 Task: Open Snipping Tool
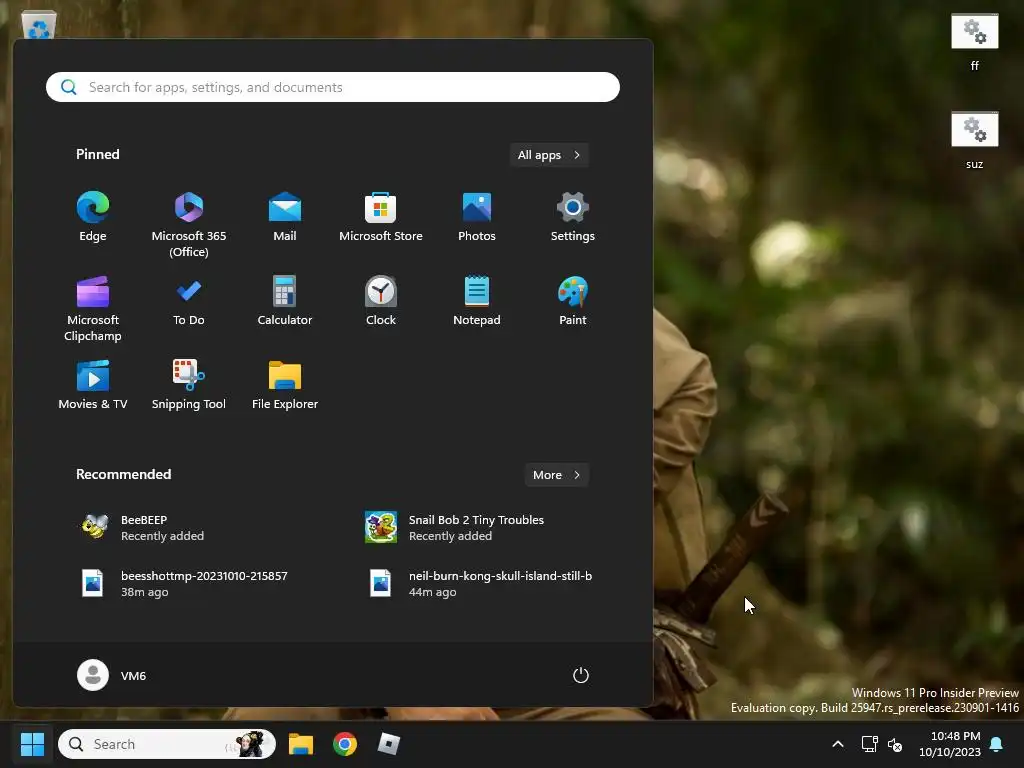pyautogui.click(x=189, y=385)
